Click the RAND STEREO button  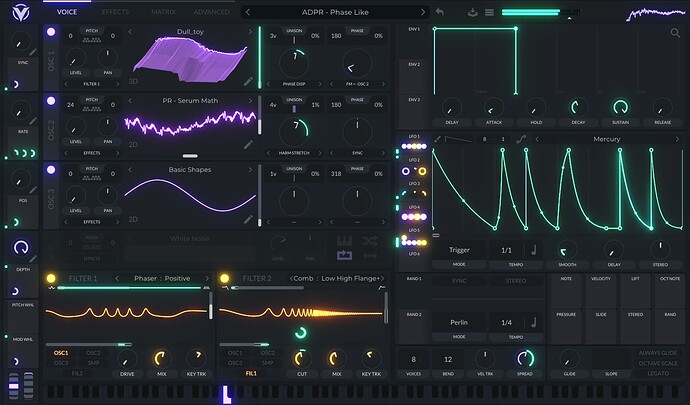[516, 281]
